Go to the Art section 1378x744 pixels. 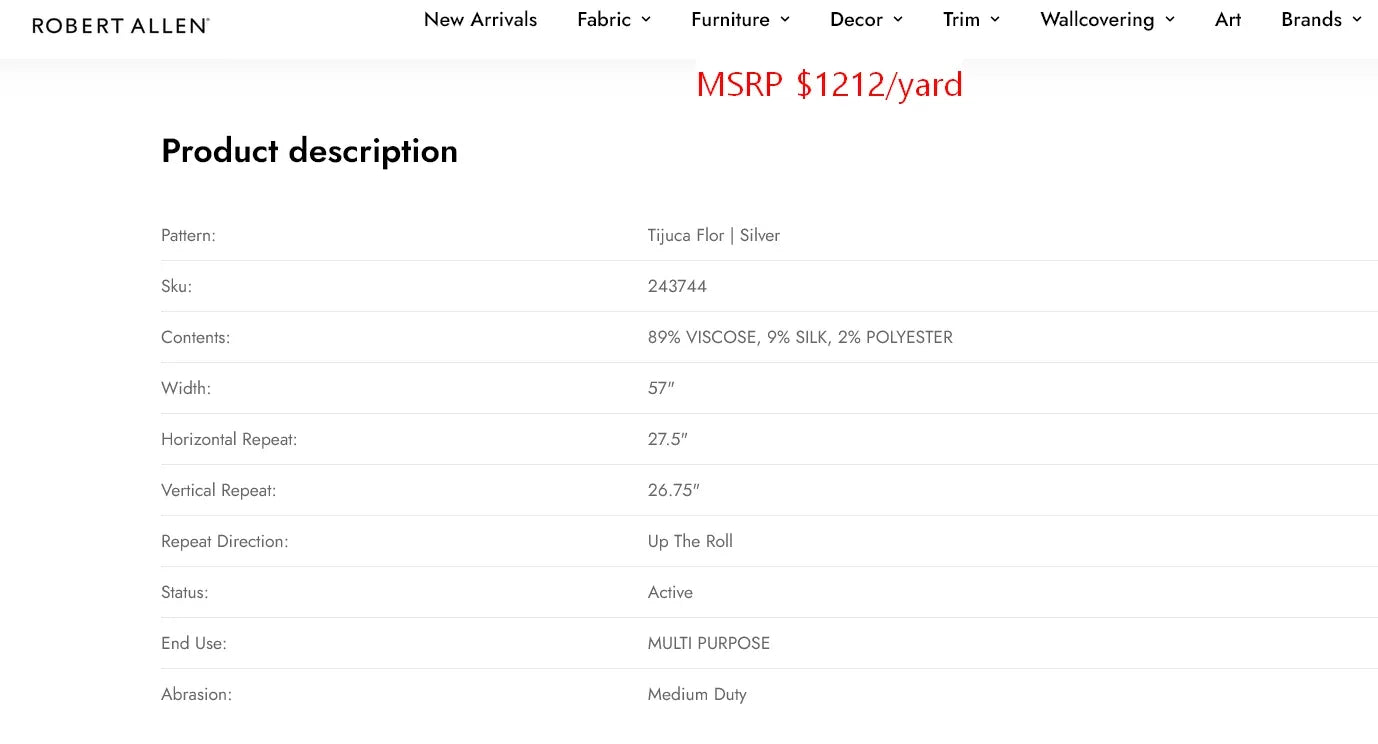pyautogui.click(x=1228, y=20)
